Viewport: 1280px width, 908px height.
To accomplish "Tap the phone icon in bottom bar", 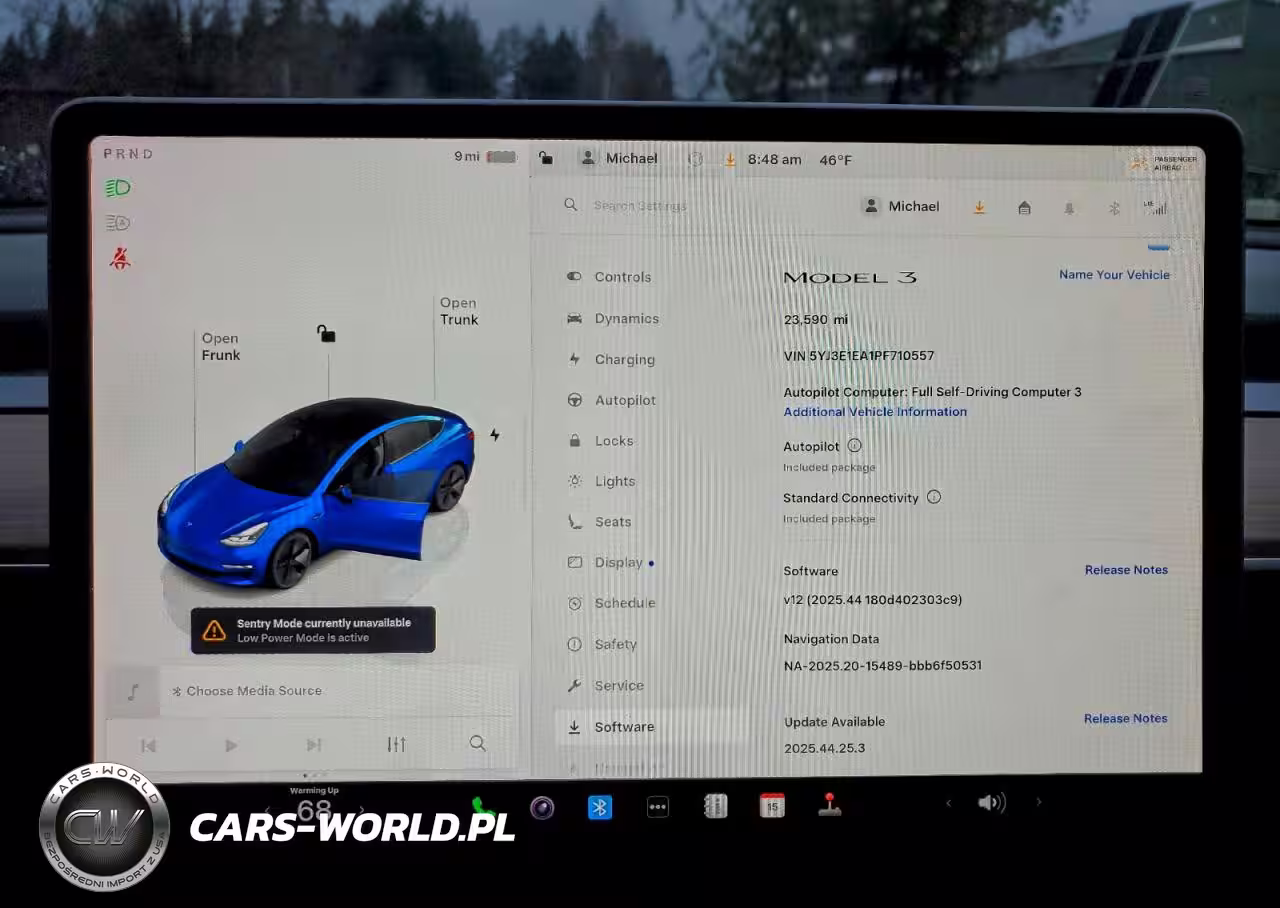I will (483, 806).
